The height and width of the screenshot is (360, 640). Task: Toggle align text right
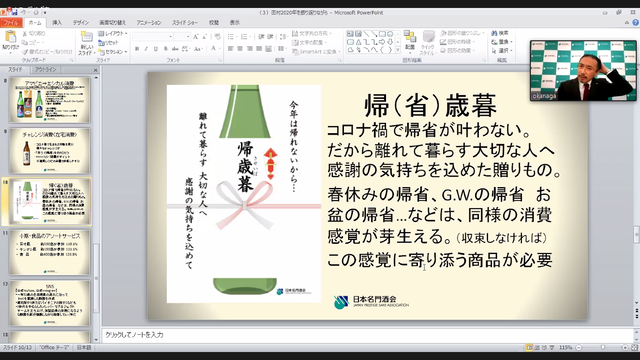[249, 49]
